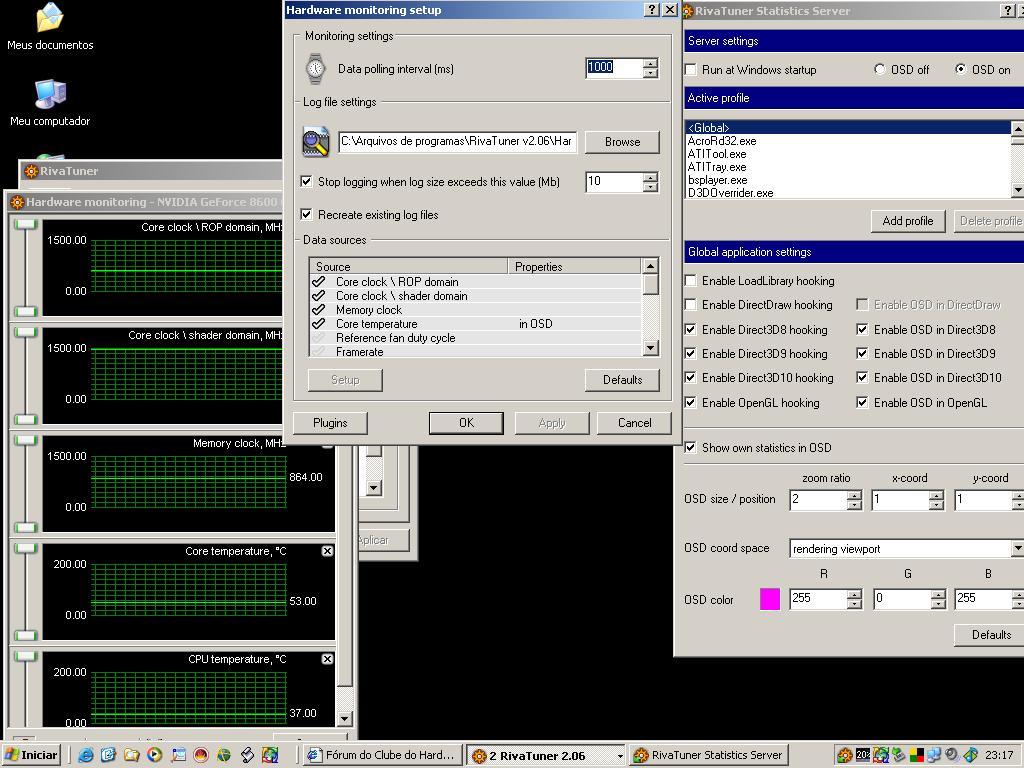The image size is (1024, 768).
Task: Click the log file path field
Action: (x=457, y=142)
